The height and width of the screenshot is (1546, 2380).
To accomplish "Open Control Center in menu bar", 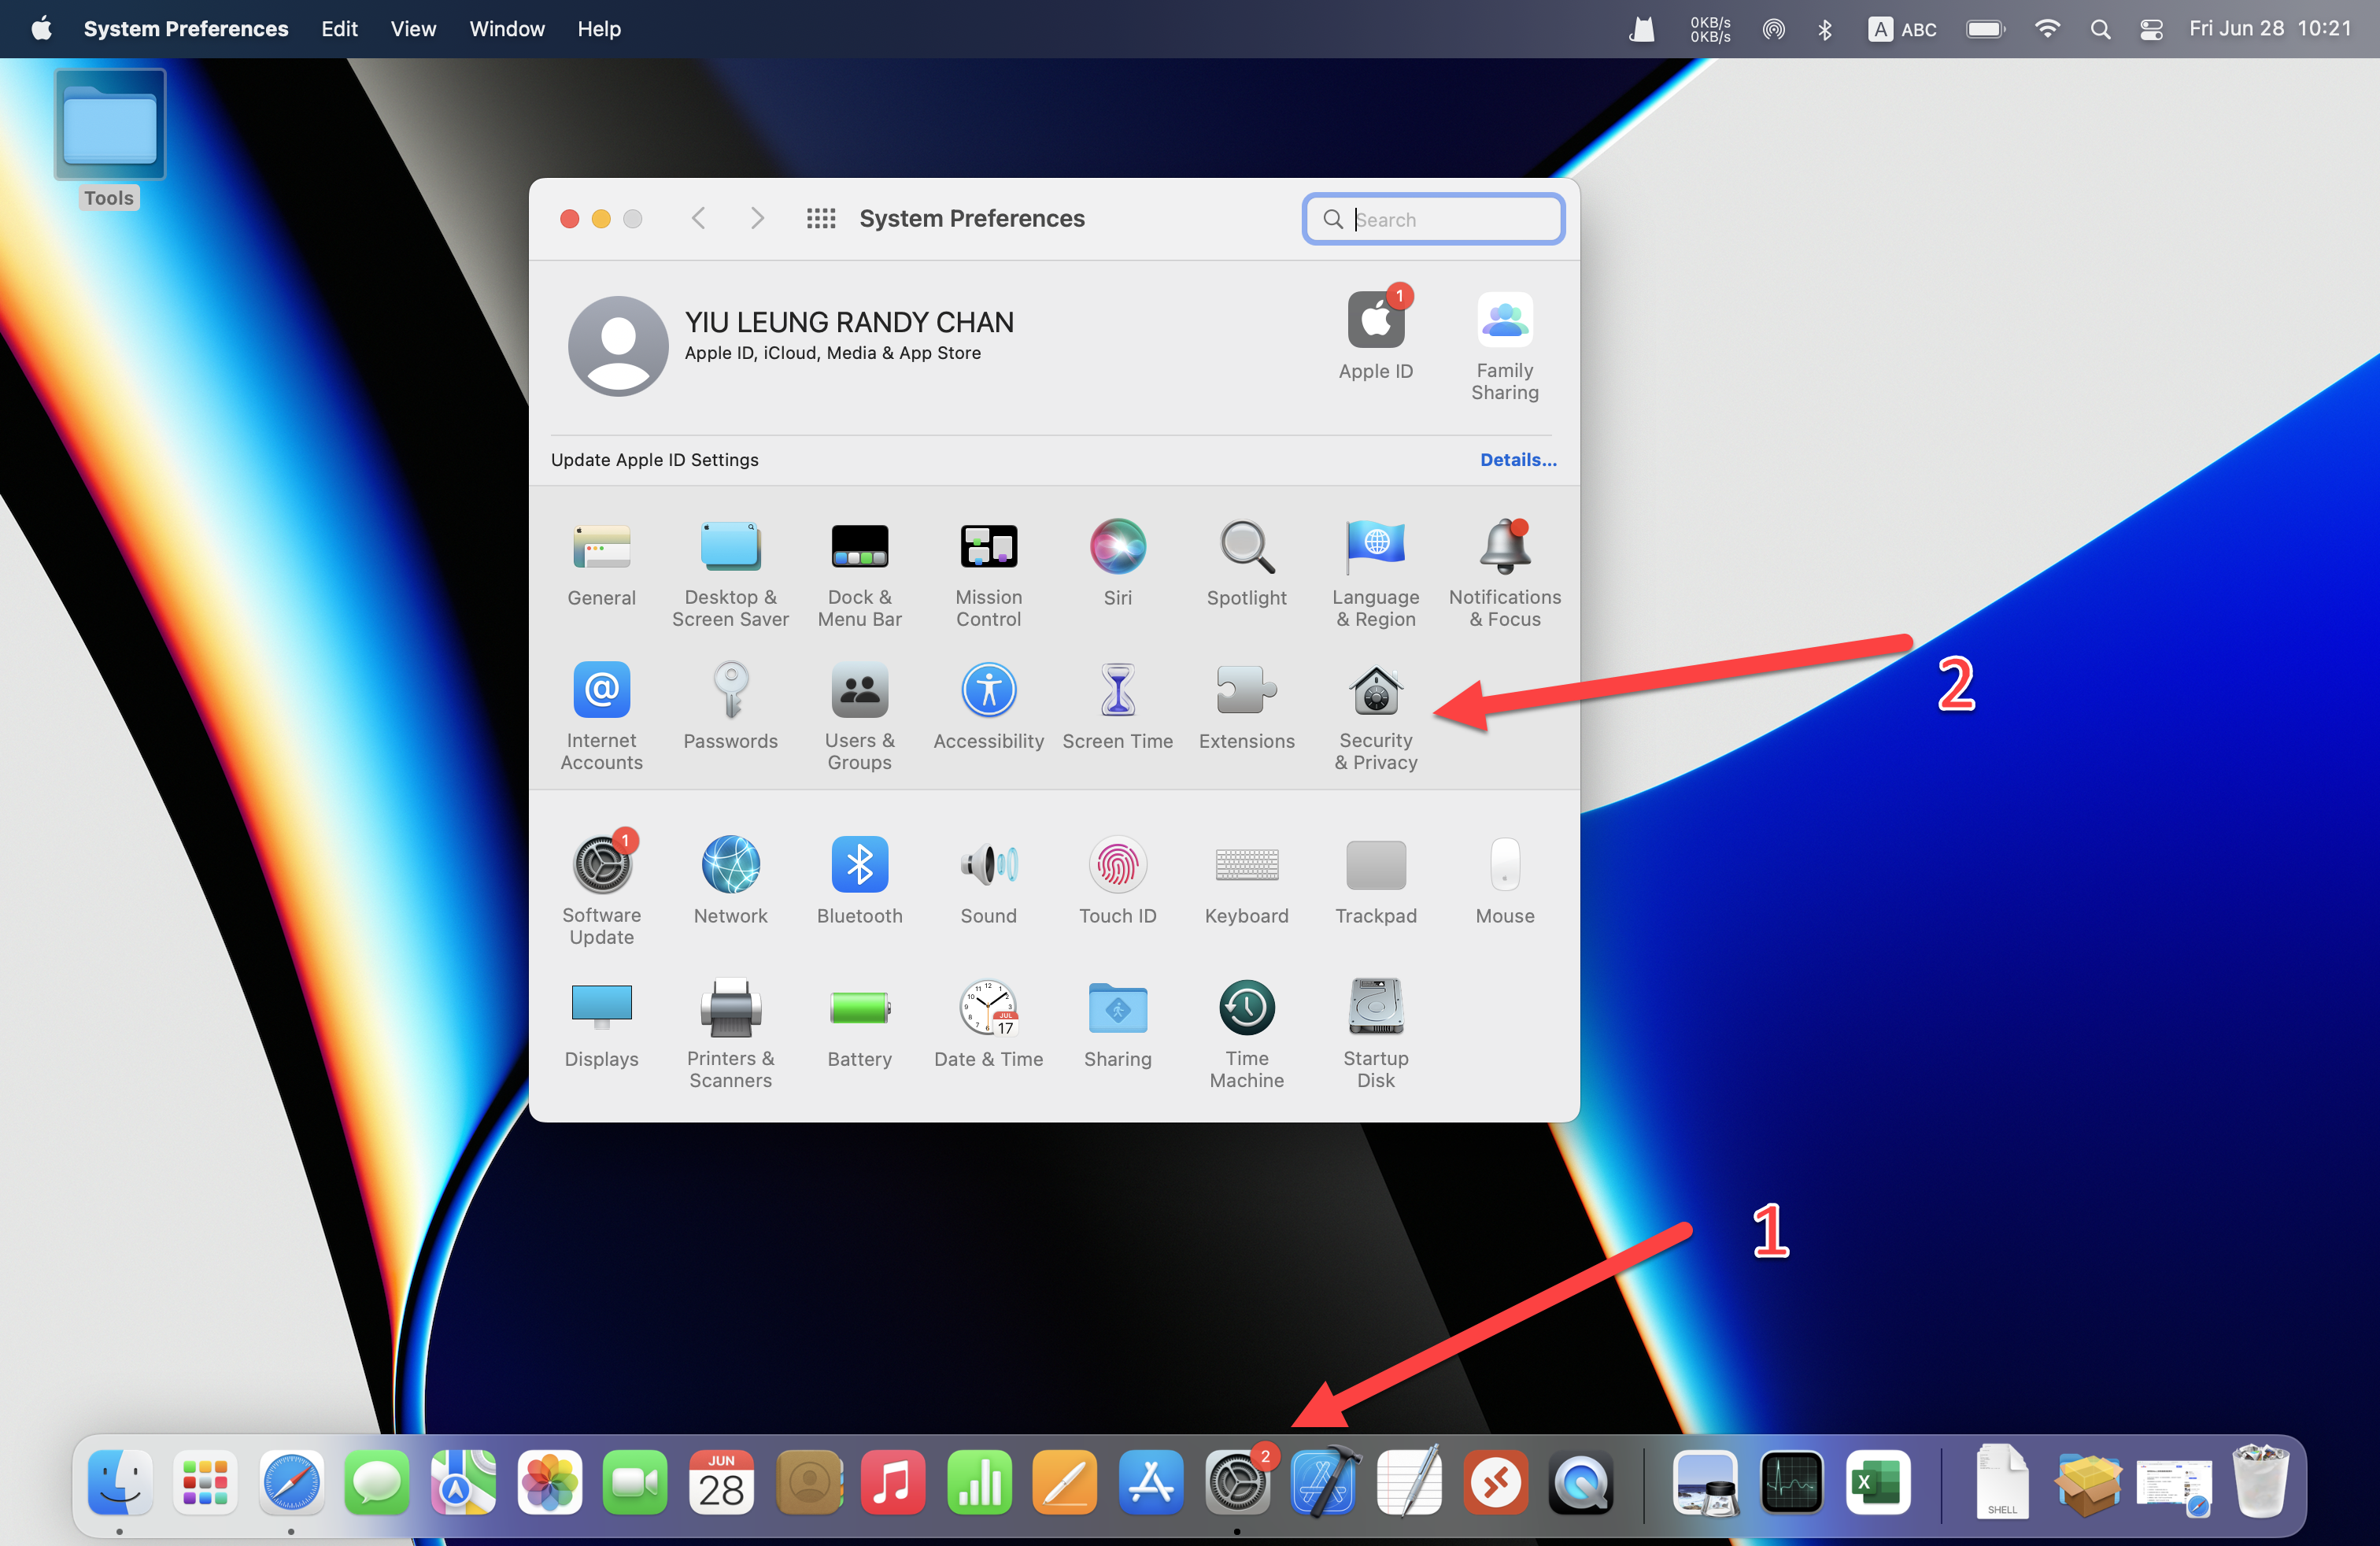I will tap(2151, 29).
